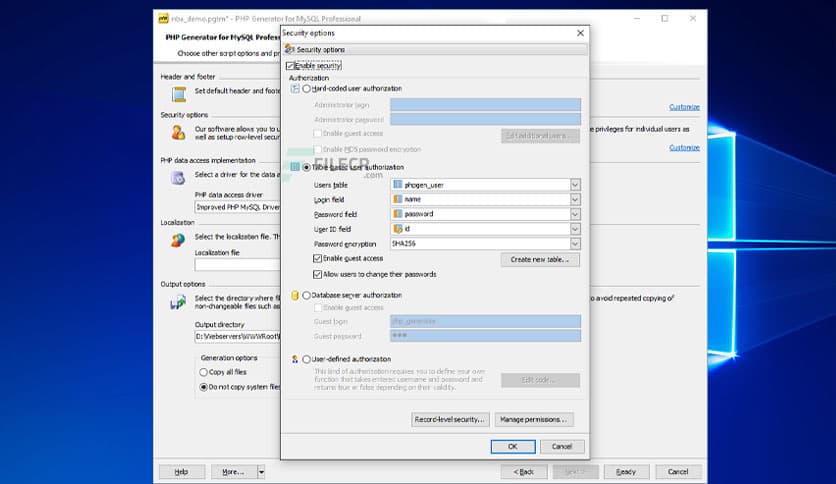Open the Login field dropdown
Image resolution: width=836 pixels, height=484 pixels.
coord(575,199)
